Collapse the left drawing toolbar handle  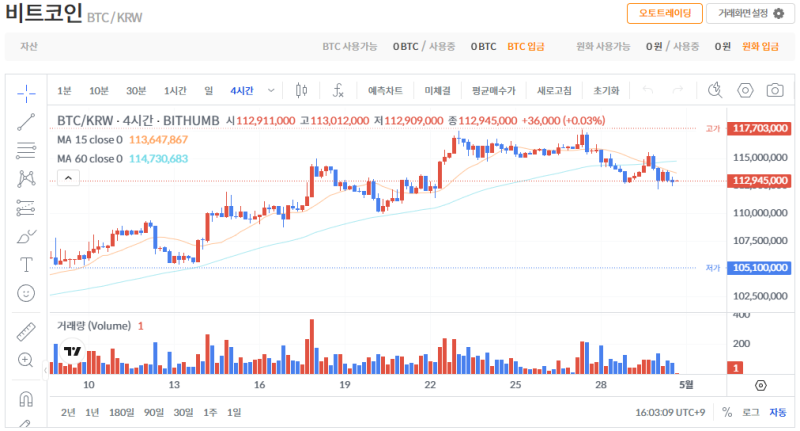[45, 370]
